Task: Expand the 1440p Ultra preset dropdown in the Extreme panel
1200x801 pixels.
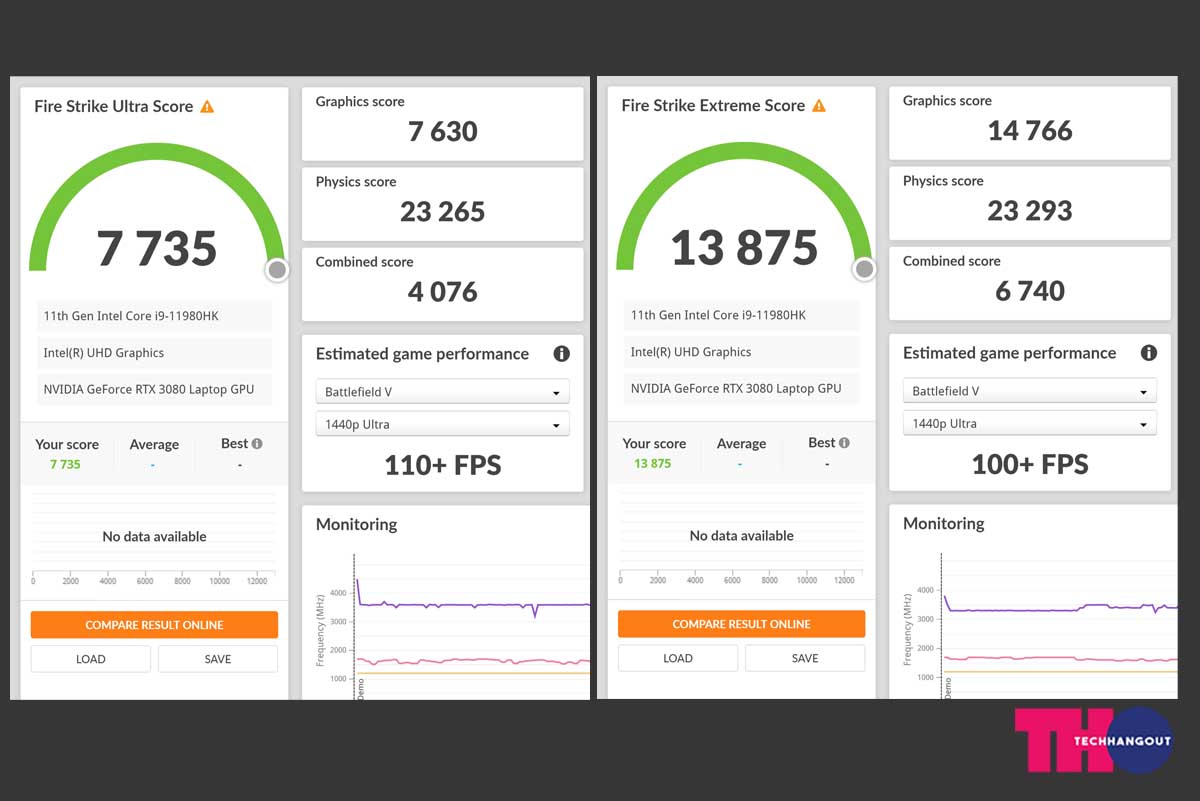Action: (1030, 423)
